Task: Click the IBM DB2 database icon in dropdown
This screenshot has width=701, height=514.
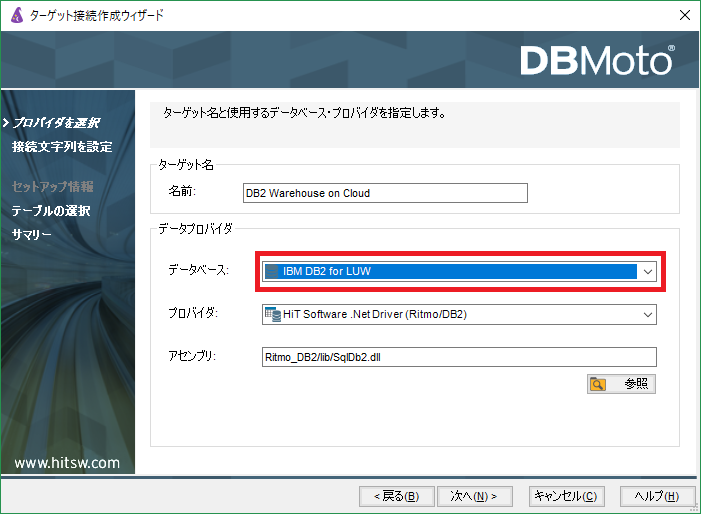Action: click(x=271, y=271)
